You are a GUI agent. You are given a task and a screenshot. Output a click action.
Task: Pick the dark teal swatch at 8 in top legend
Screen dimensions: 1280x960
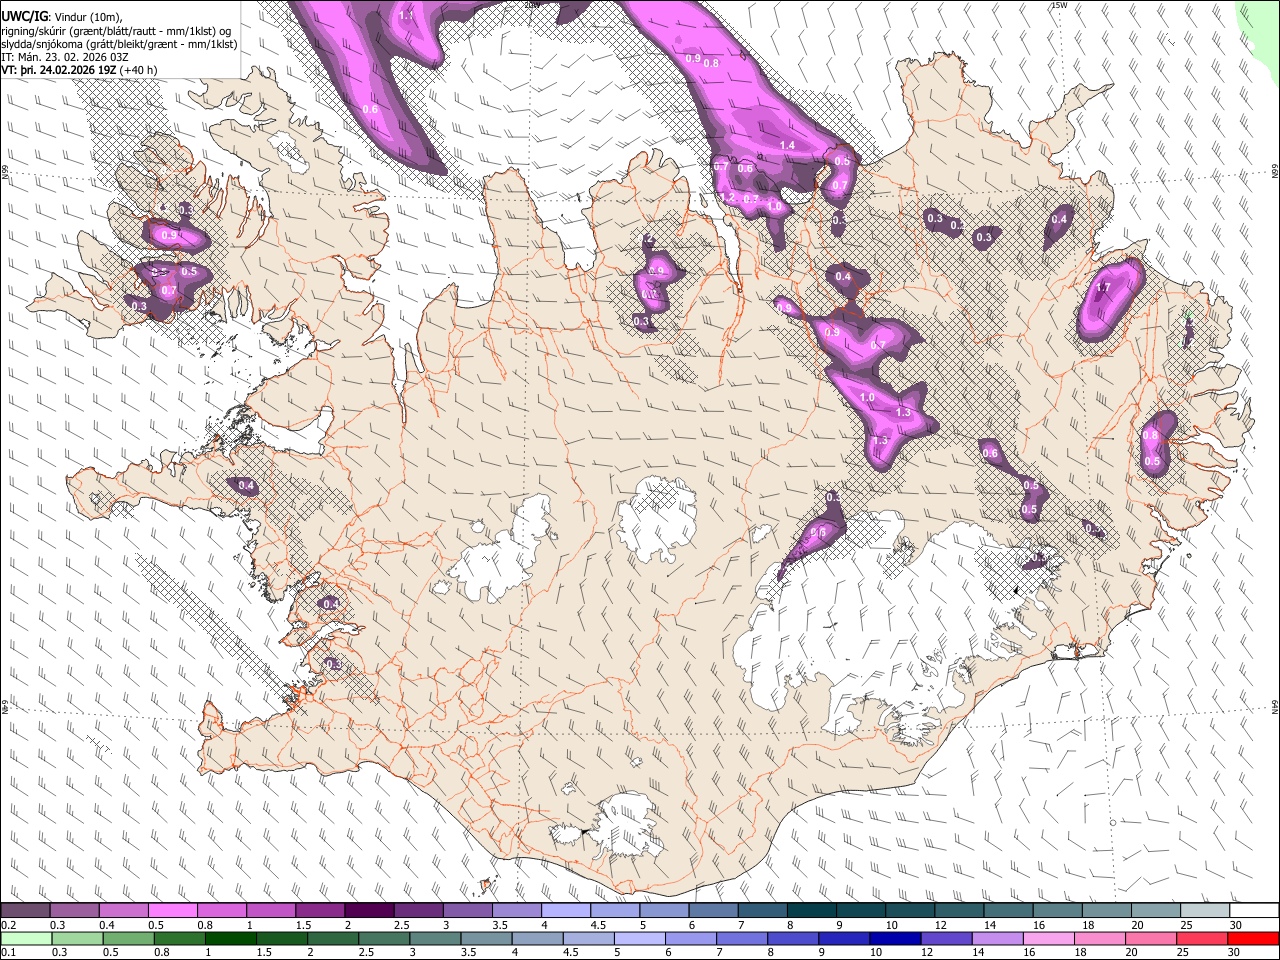click(811, 911)
